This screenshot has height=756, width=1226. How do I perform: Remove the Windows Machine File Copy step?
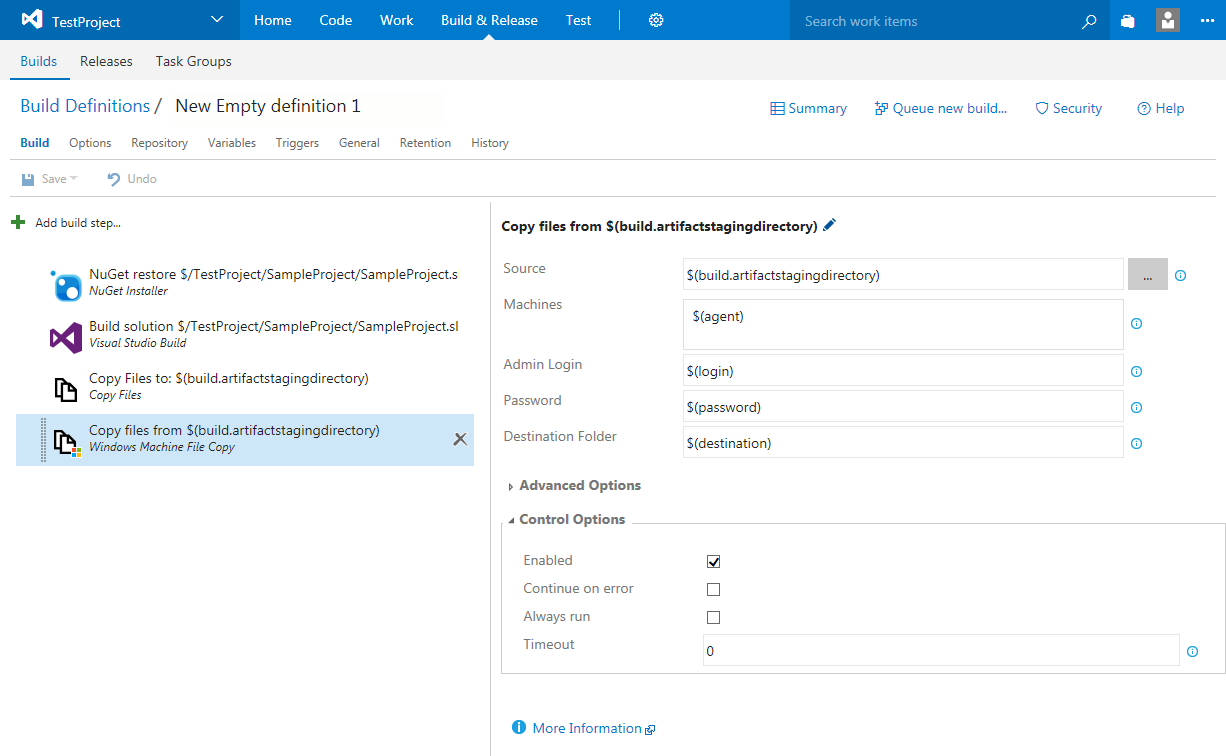point(460,439)
